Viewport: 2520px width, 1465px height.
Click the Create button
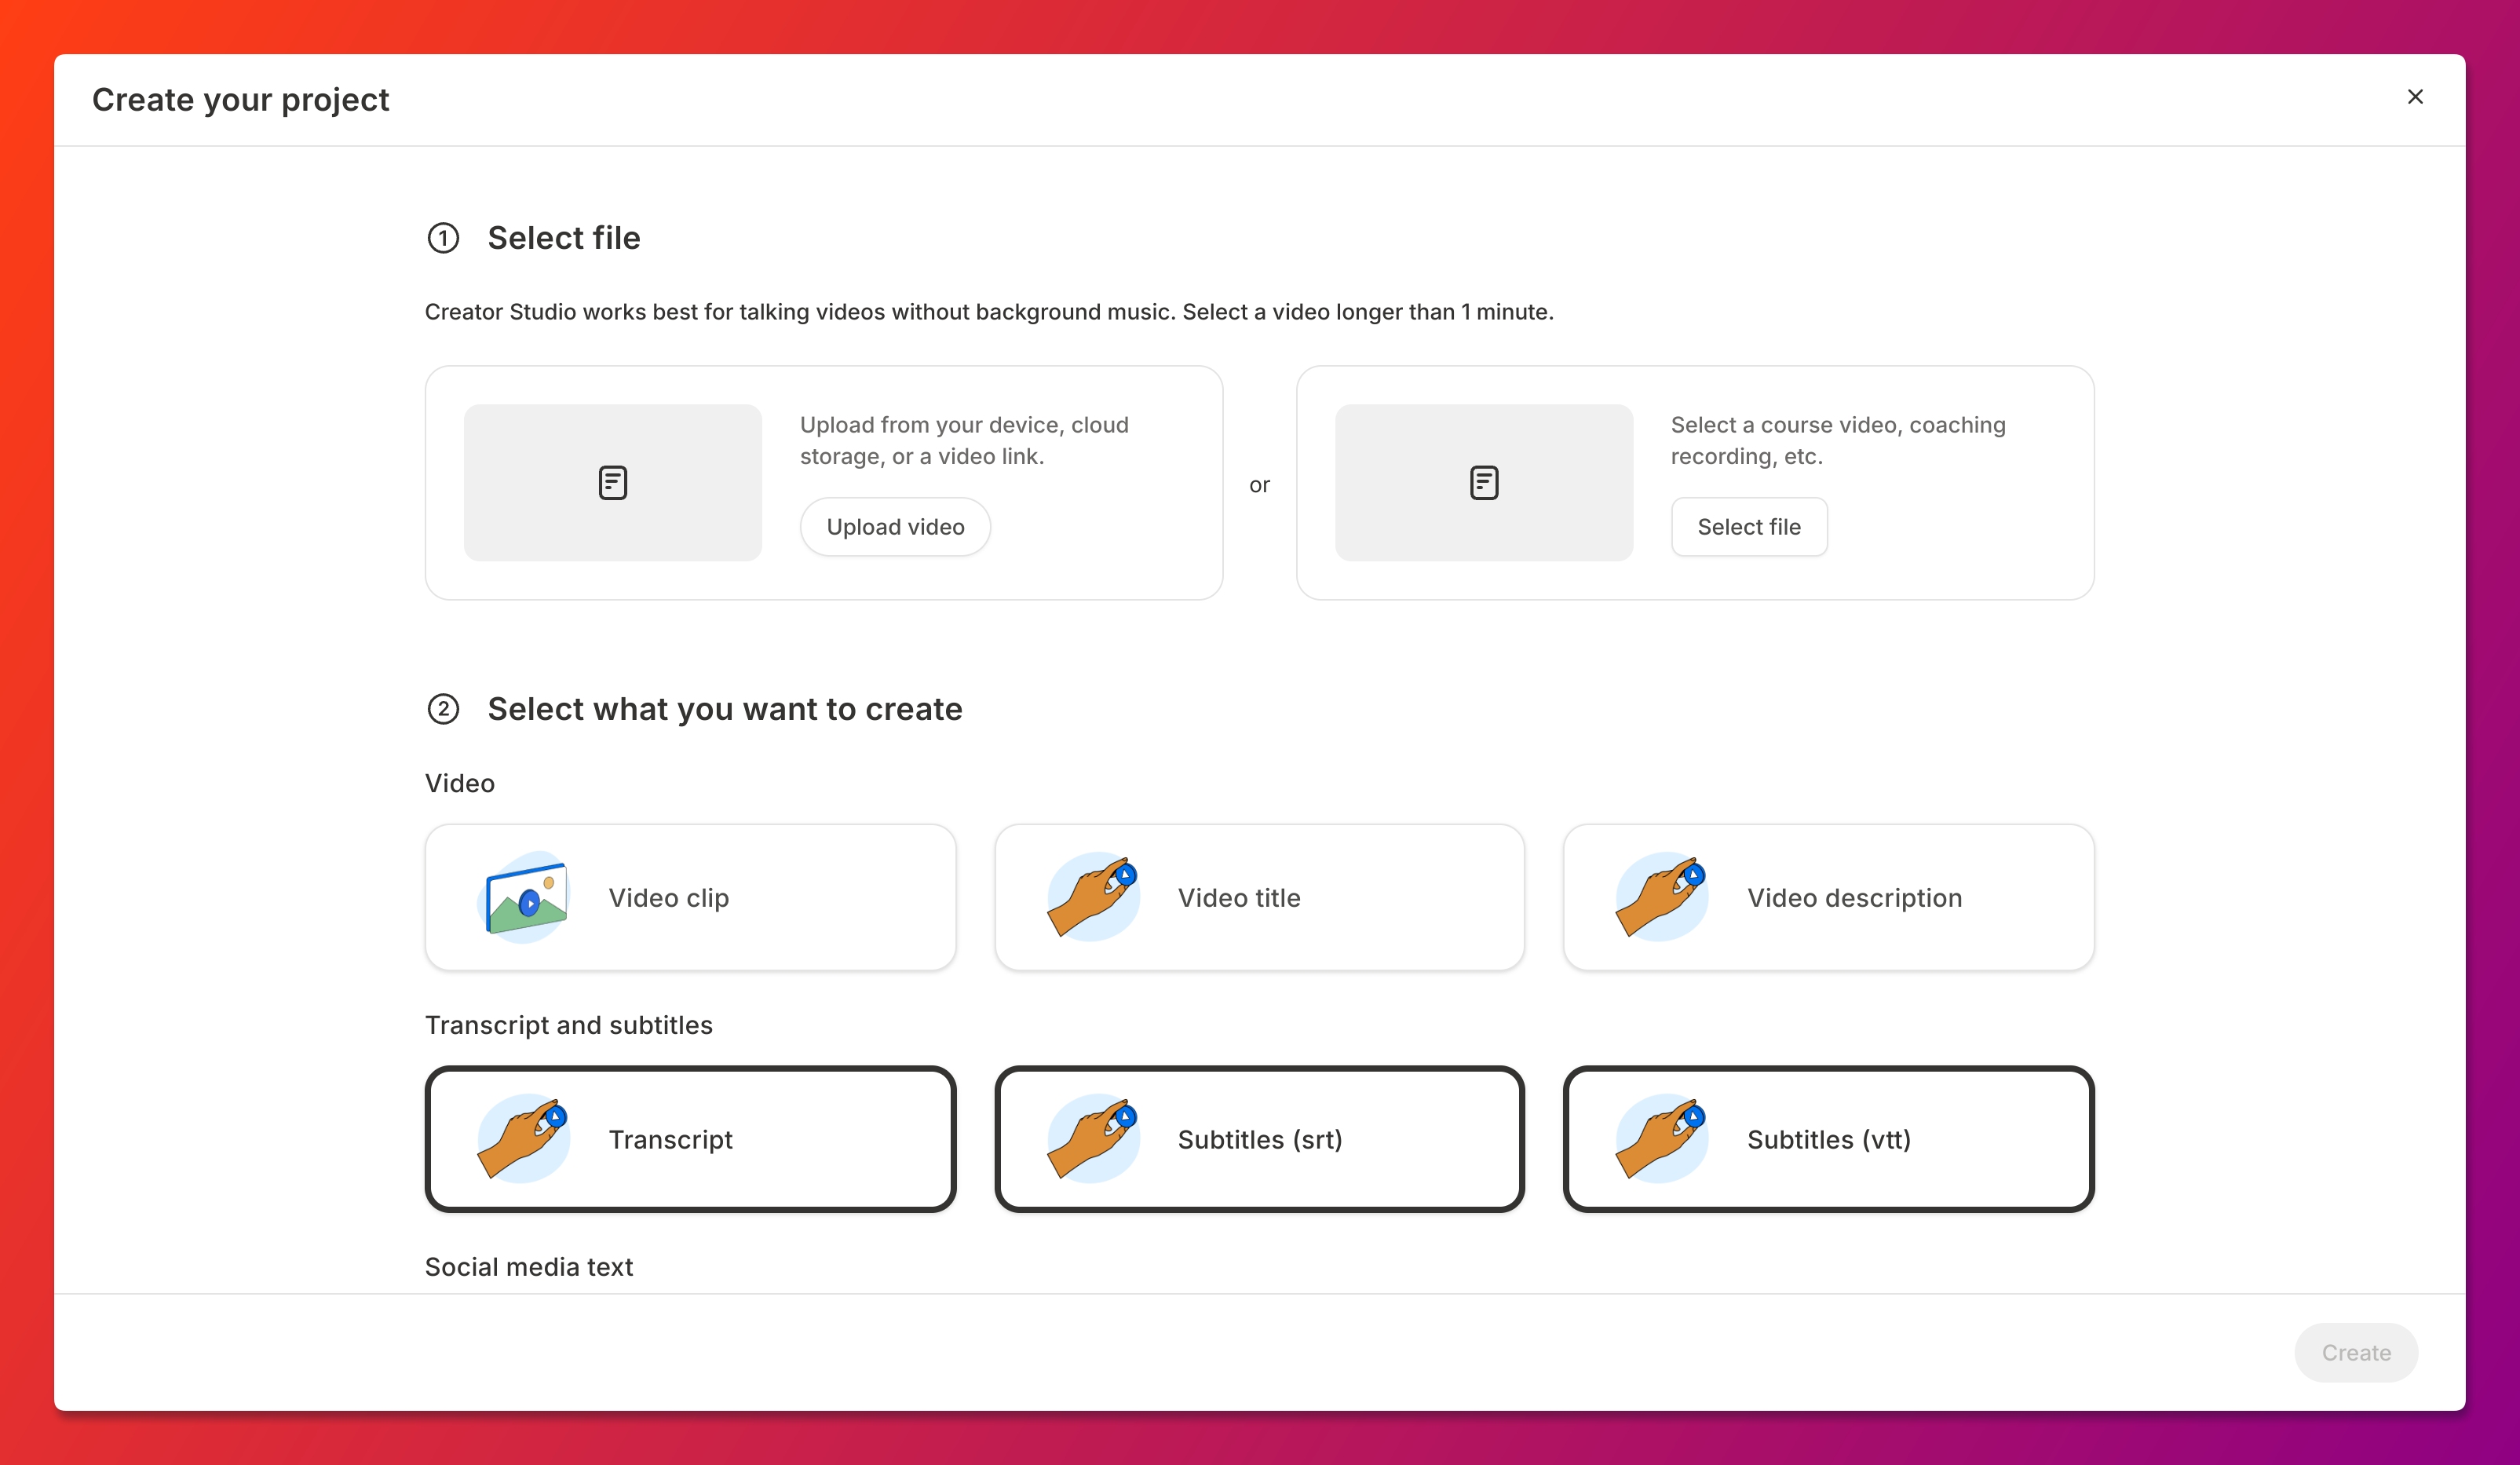pyautogui.click(x=2356, y=1353)
